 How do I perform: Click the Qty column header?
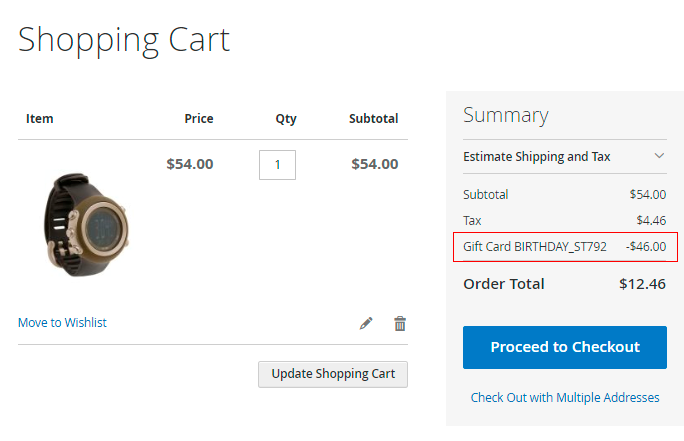(x=286, y=118)
